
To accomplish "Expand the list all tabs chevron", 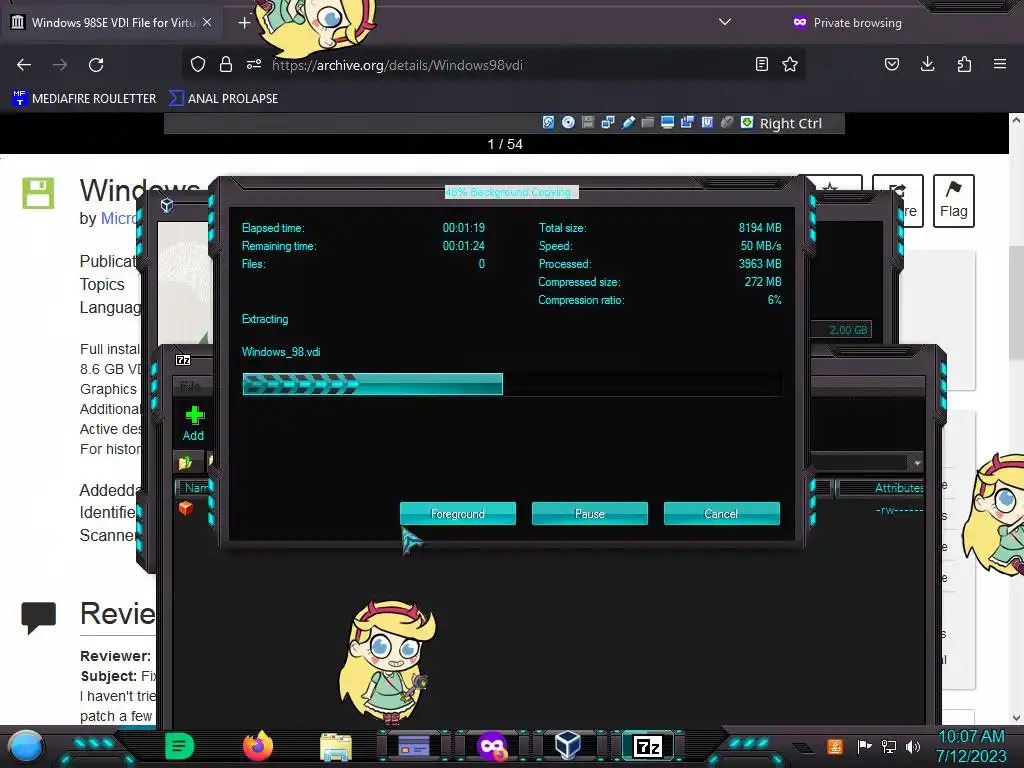I will (725, 22).
